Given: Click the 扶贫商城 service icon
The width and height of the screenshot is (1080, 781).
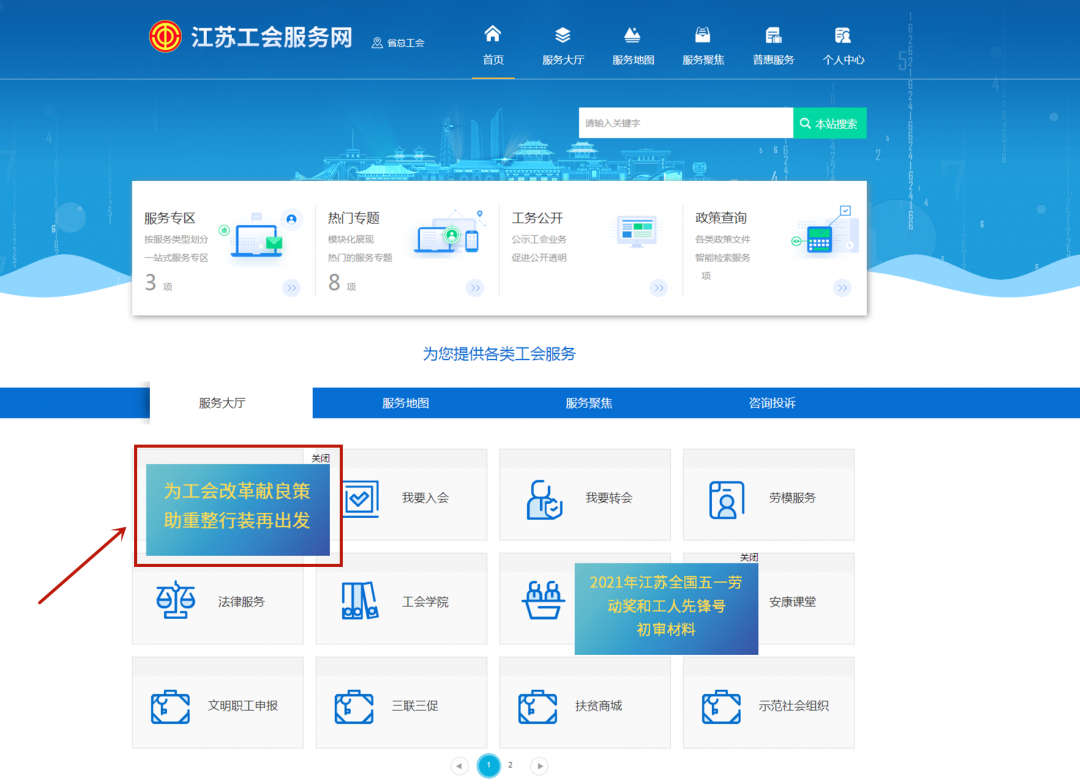Looking at the screenshot, I should (538, 706).
